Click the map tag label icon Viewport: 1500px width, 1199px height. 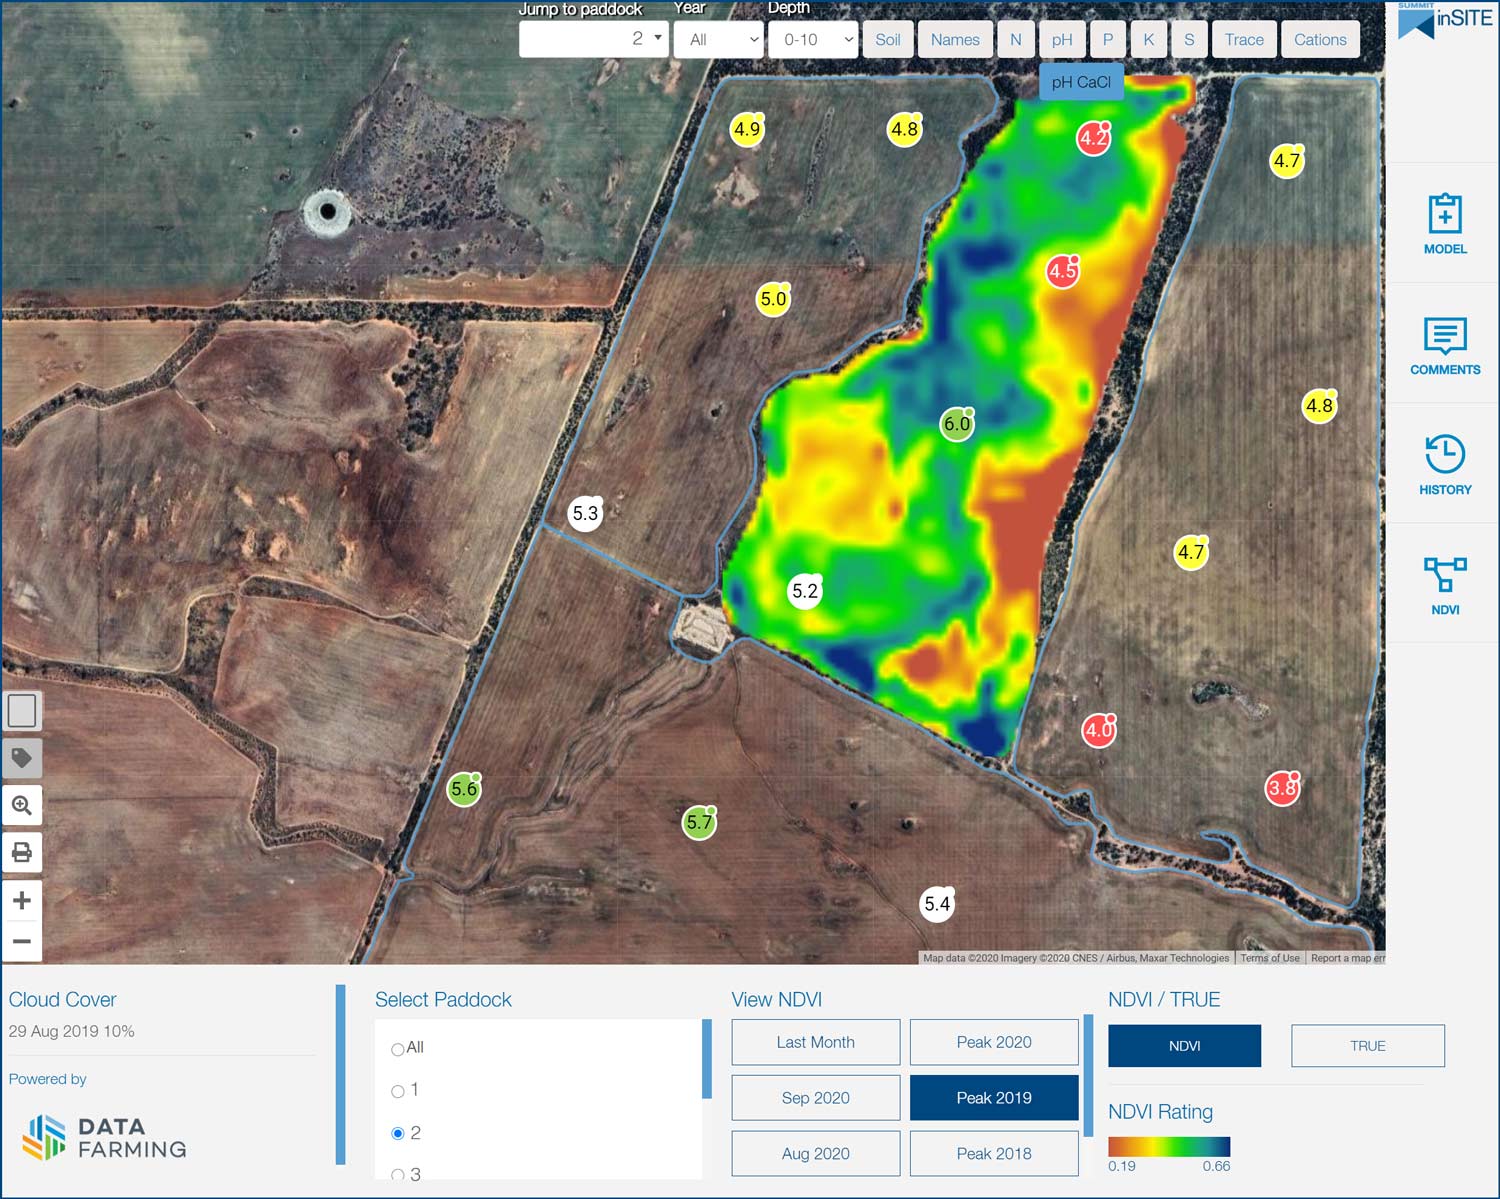pos(22,758)
